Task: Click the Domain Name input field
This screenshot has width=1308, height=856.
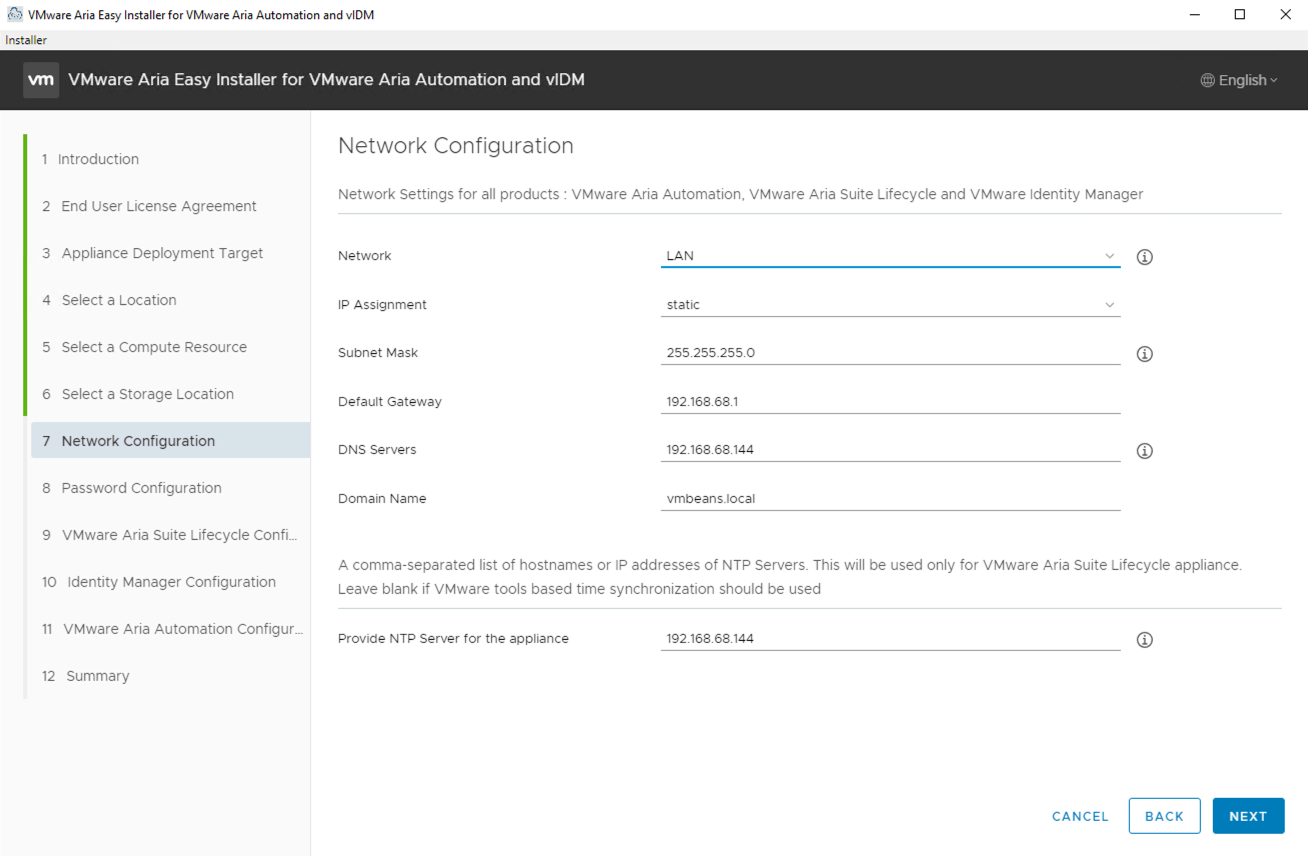Action: [x=890, y=499]
